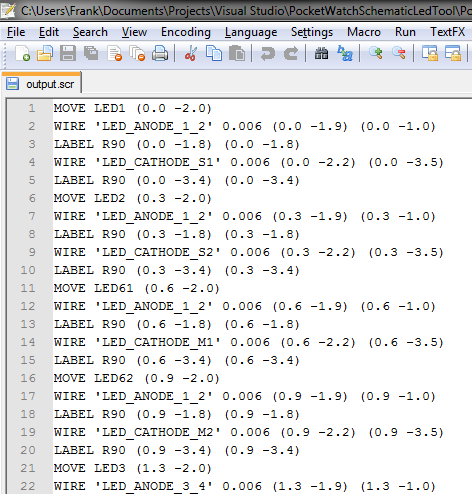Click the Save file floppy icon

(68, 53)
